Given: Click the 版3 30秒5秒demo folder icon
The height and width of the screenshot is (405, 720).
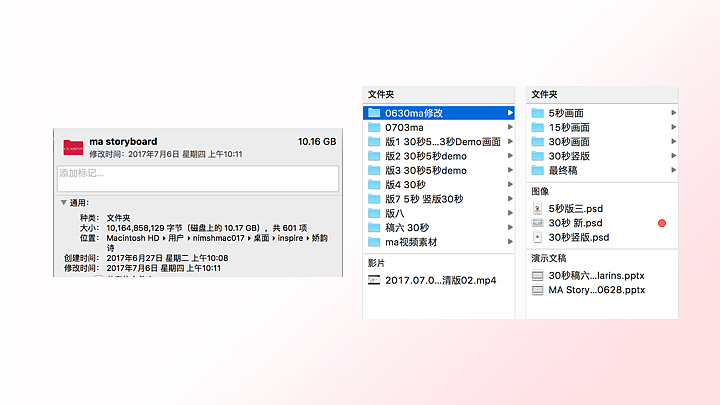Looking at the screenshot, I should click(x=374, y=170).
